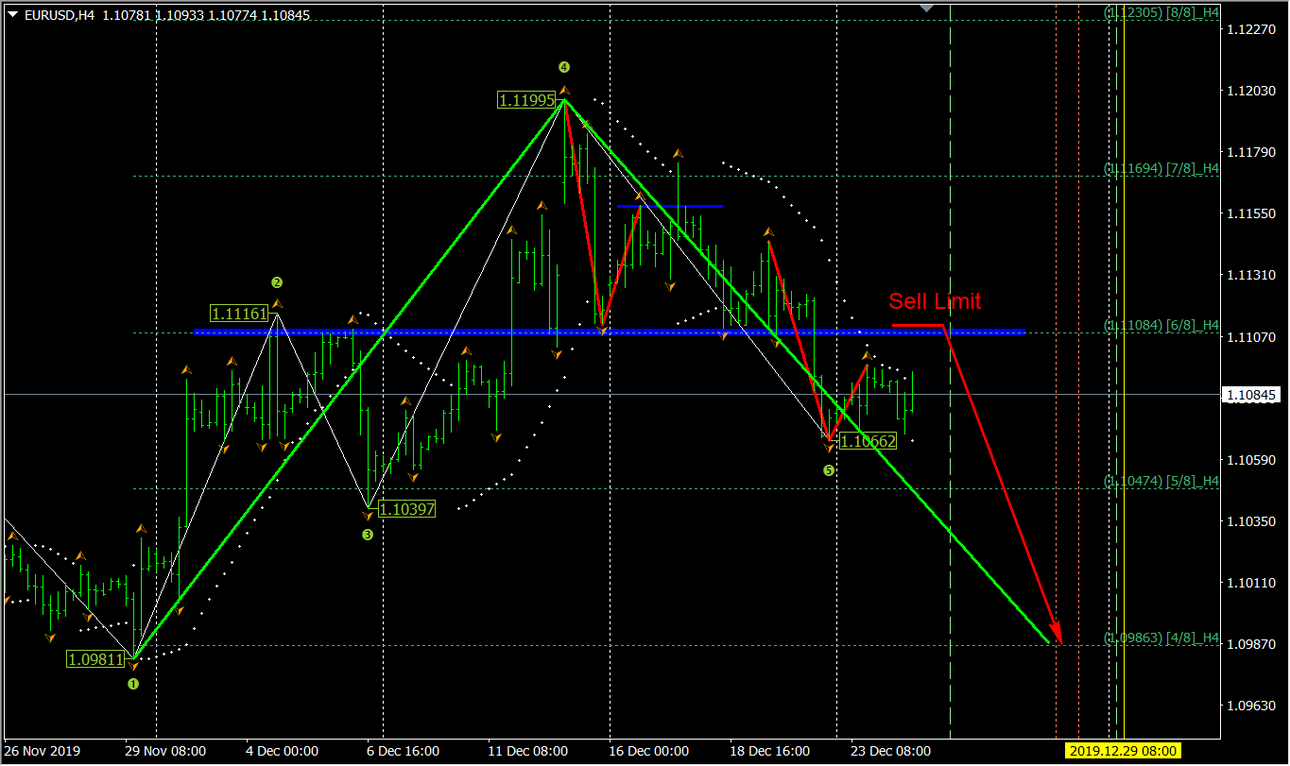Click the 1.11790 price axis value
Viewport: 1290px width, 766px height.
click(1250, 152)
